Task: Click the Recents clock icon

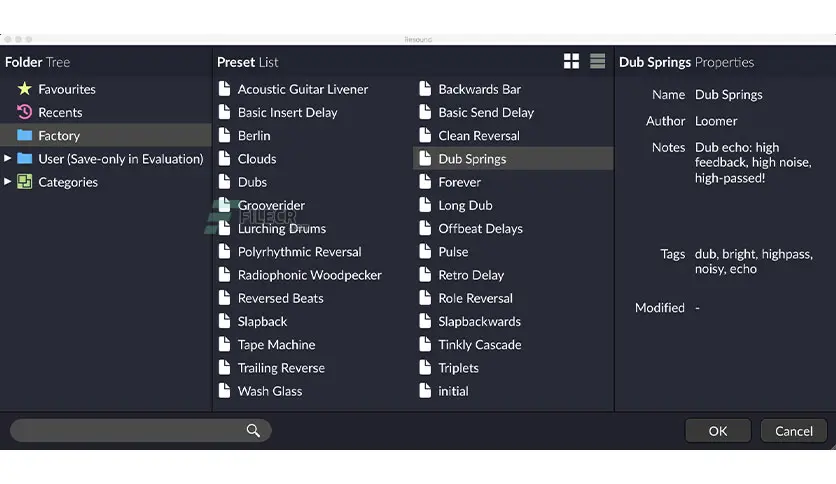Action: point(25,112)
